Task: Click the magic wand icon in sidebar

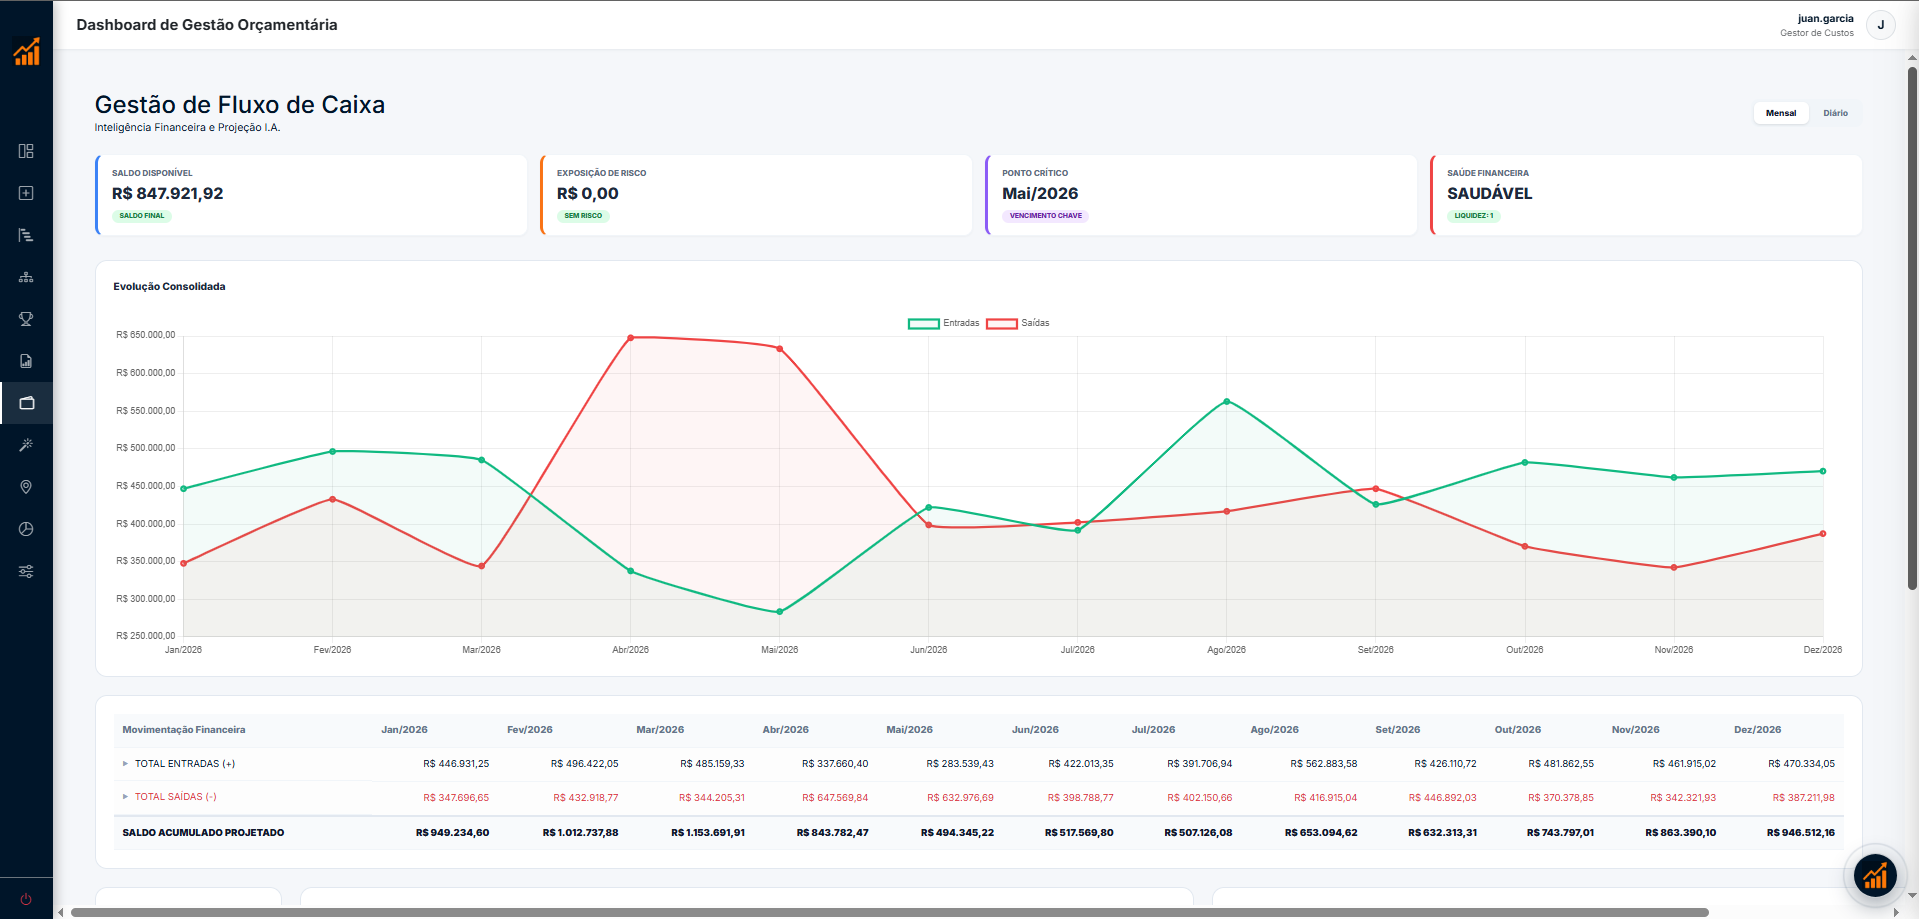Action: [x=26, y=445]
